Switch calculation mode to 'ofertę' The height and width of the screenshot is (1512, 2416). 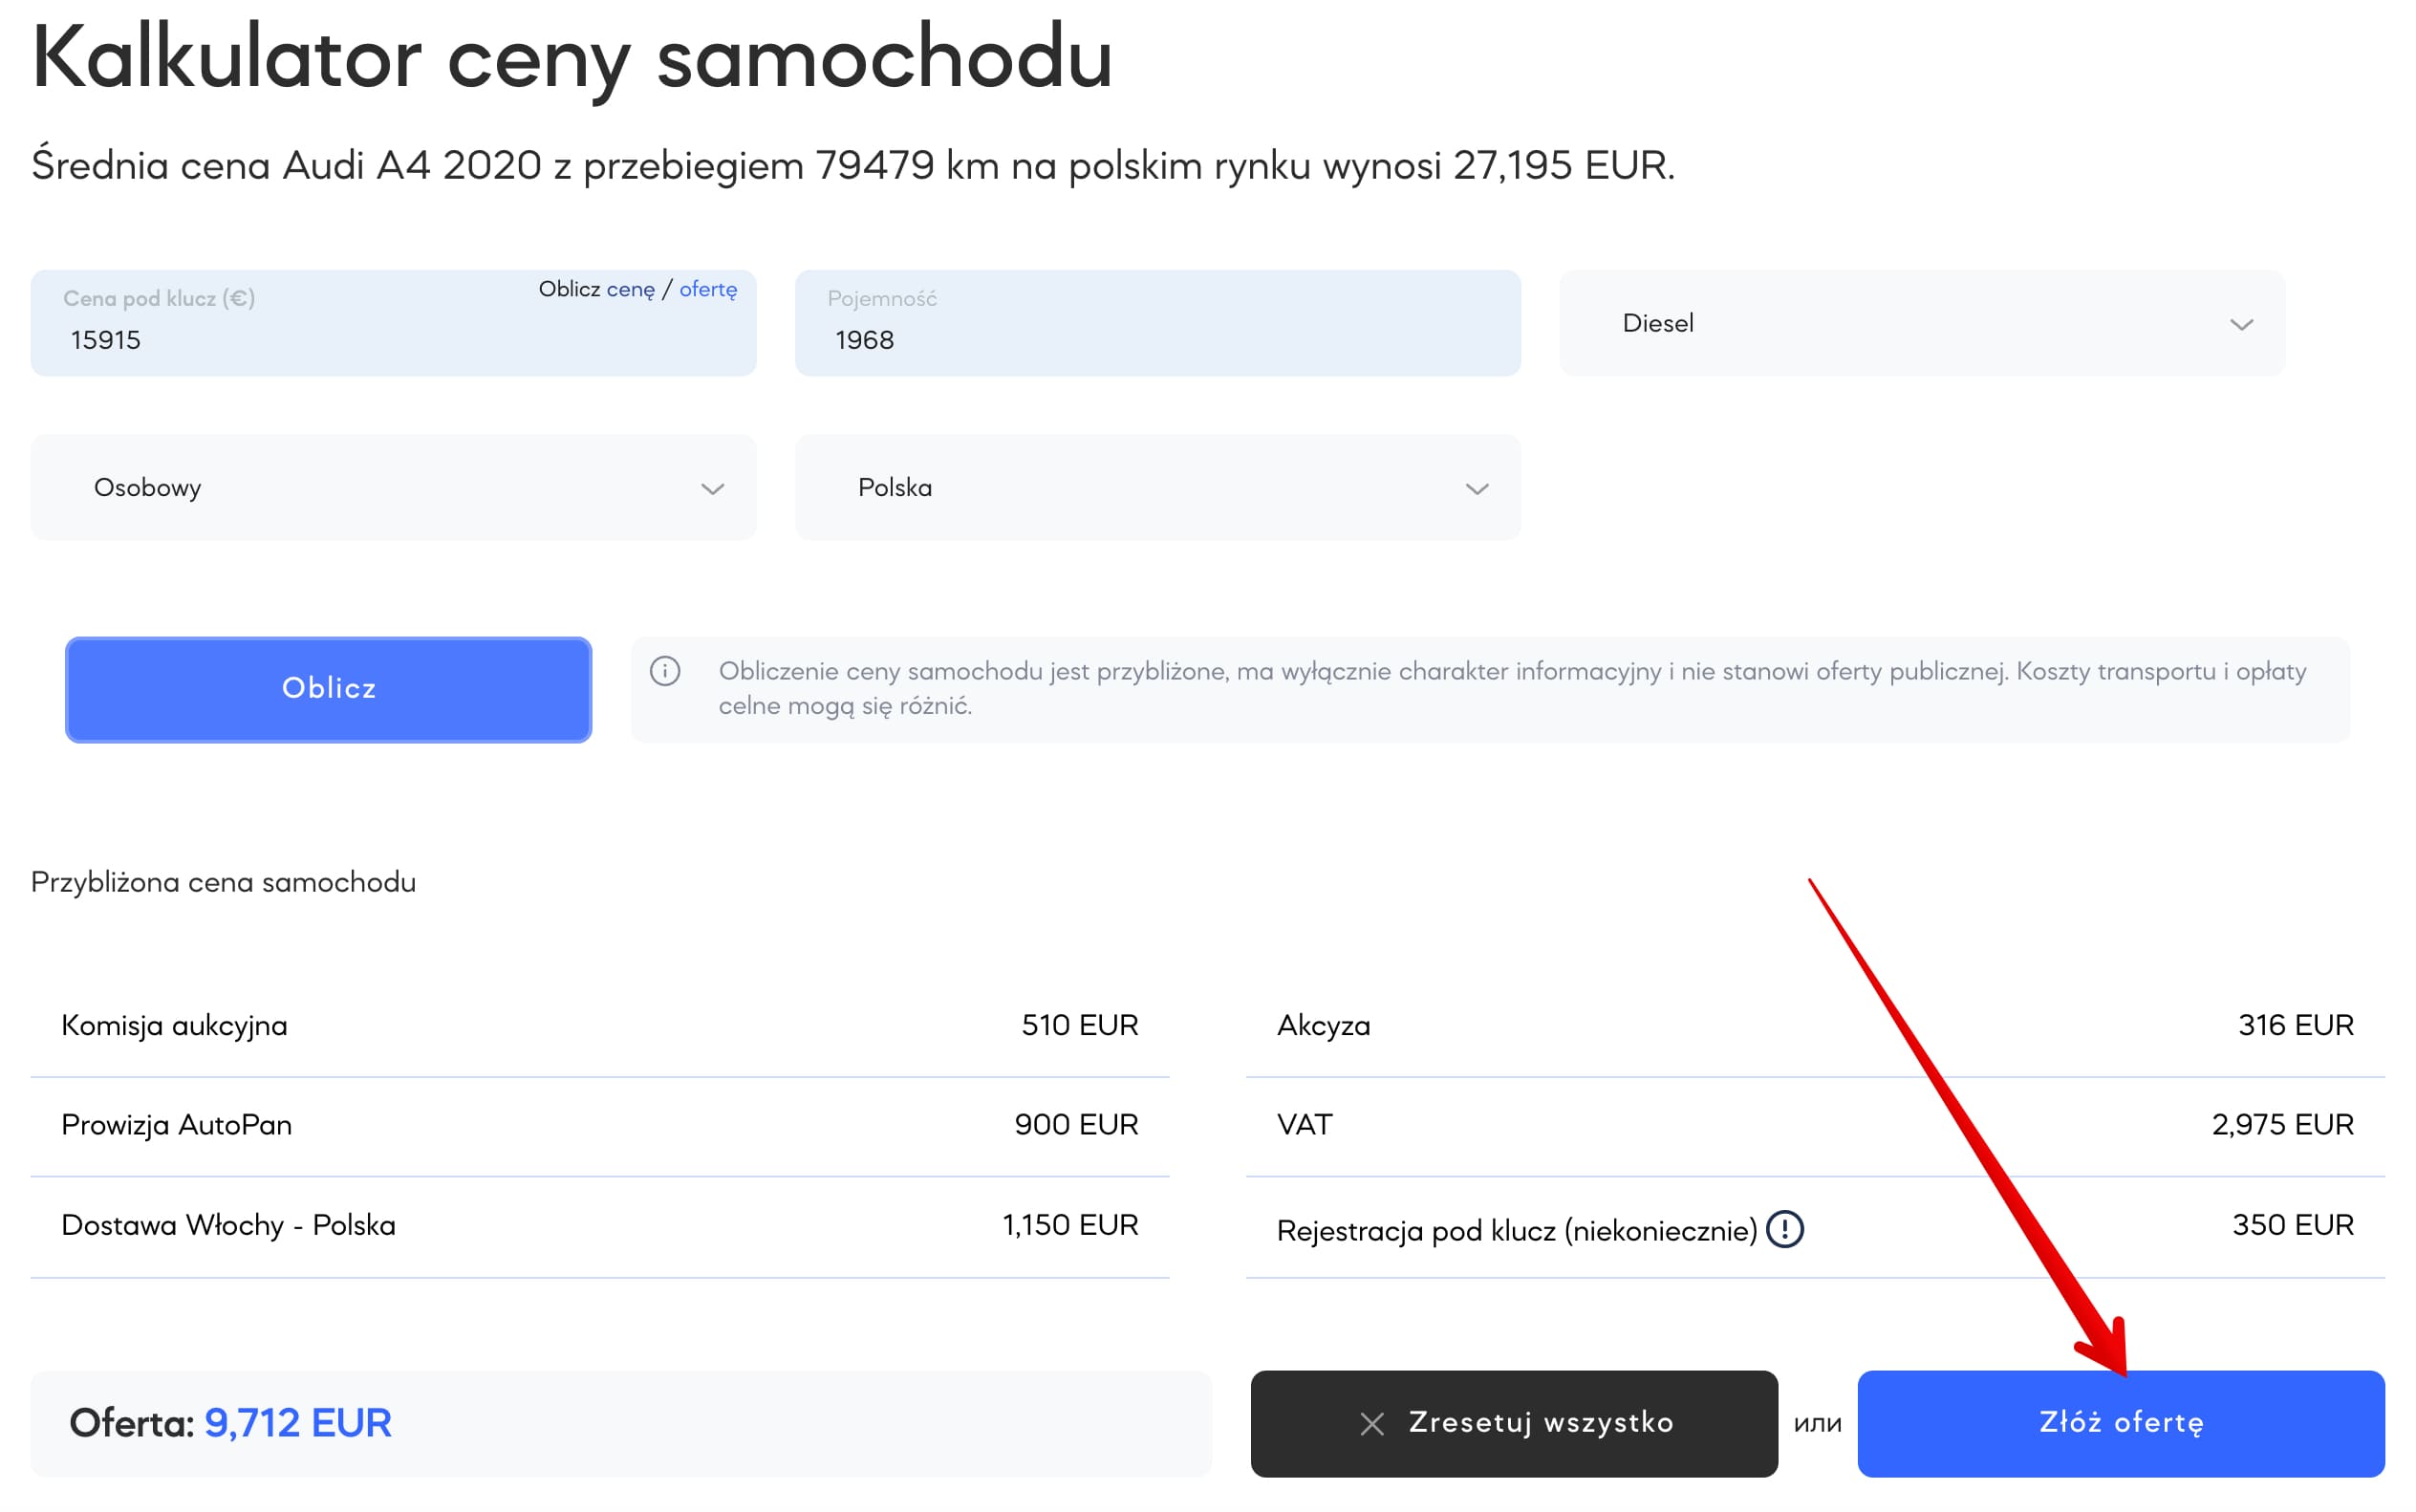[x=708, y=290]
